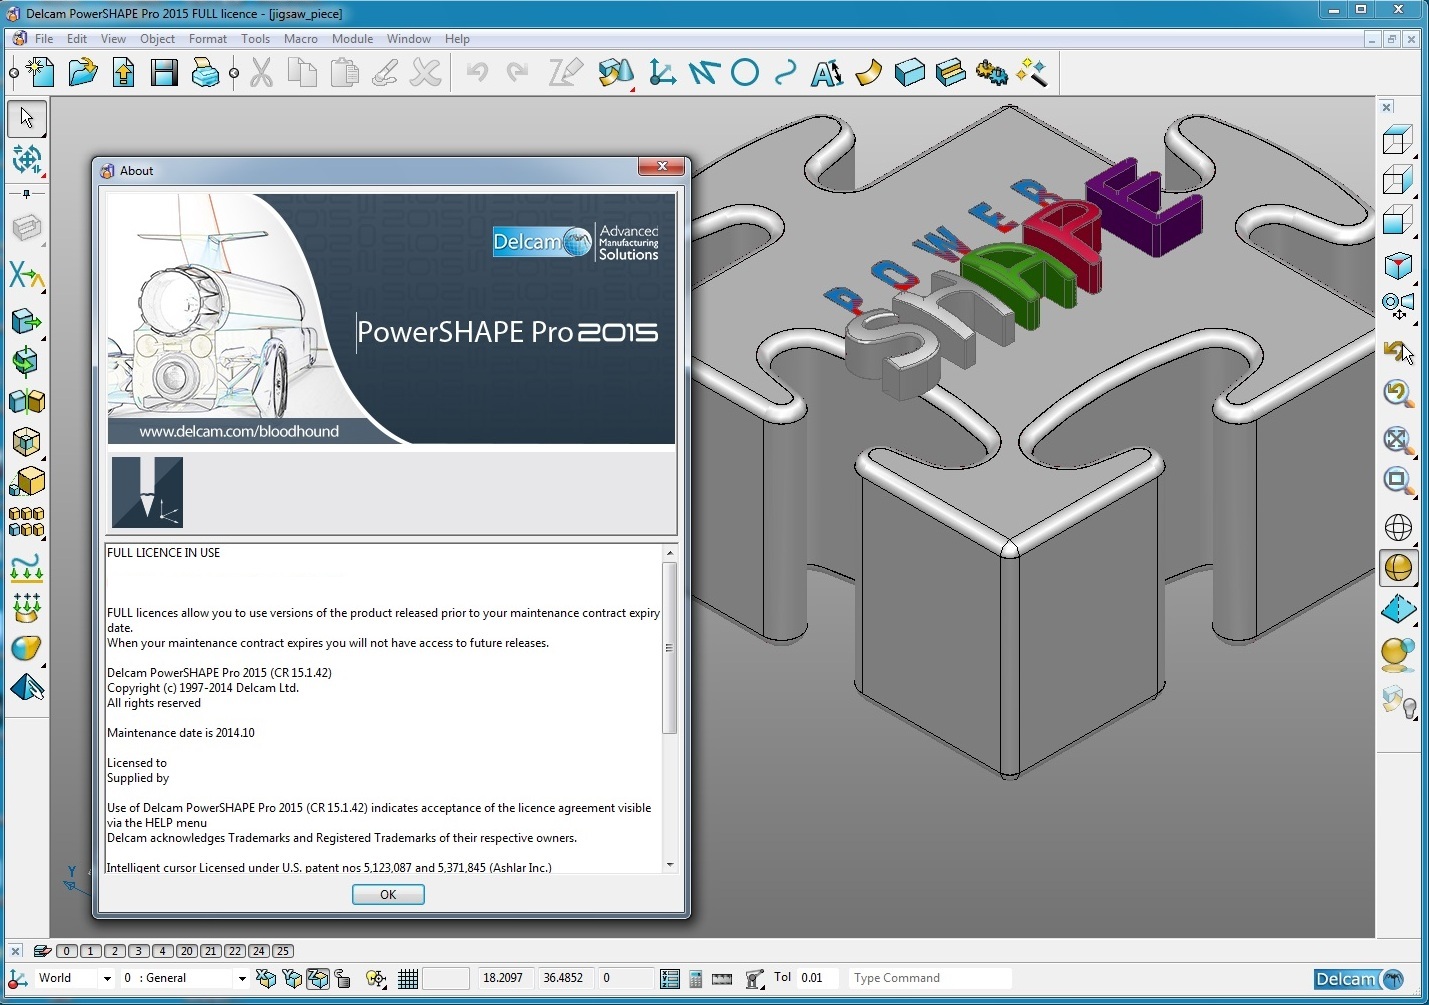Open the levels dialog icon beside level buttons
Image resolution: width=1429 pixels, height=1005 pixels.
point(42,951)
